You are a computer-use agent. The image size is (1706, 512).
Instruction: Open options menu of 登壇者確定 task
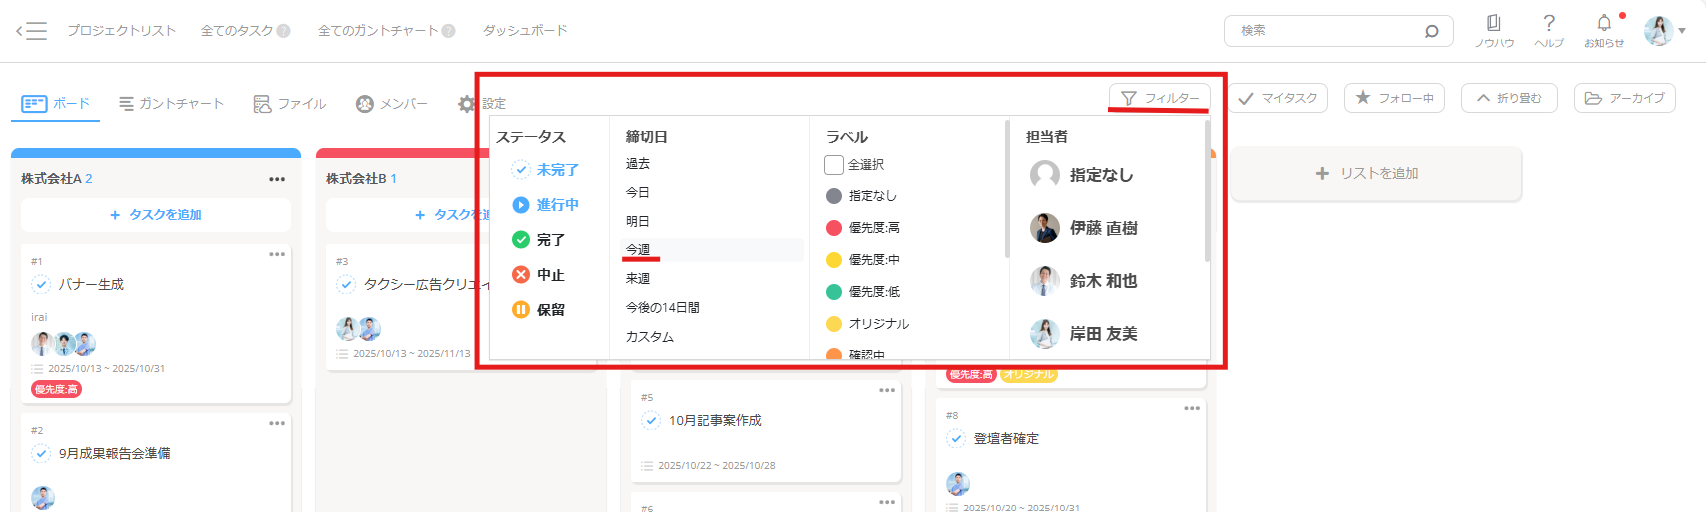[x=1192, y=408]
